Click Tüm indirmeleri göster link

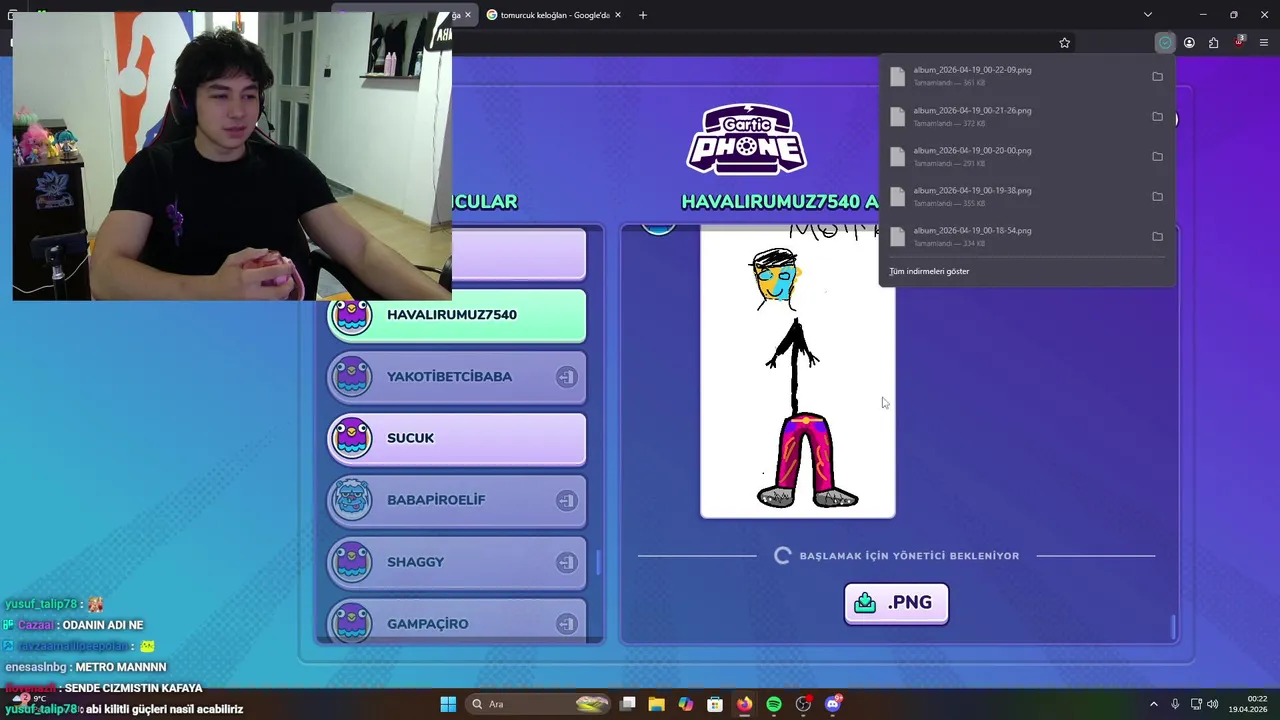click(x=929, y=271)
